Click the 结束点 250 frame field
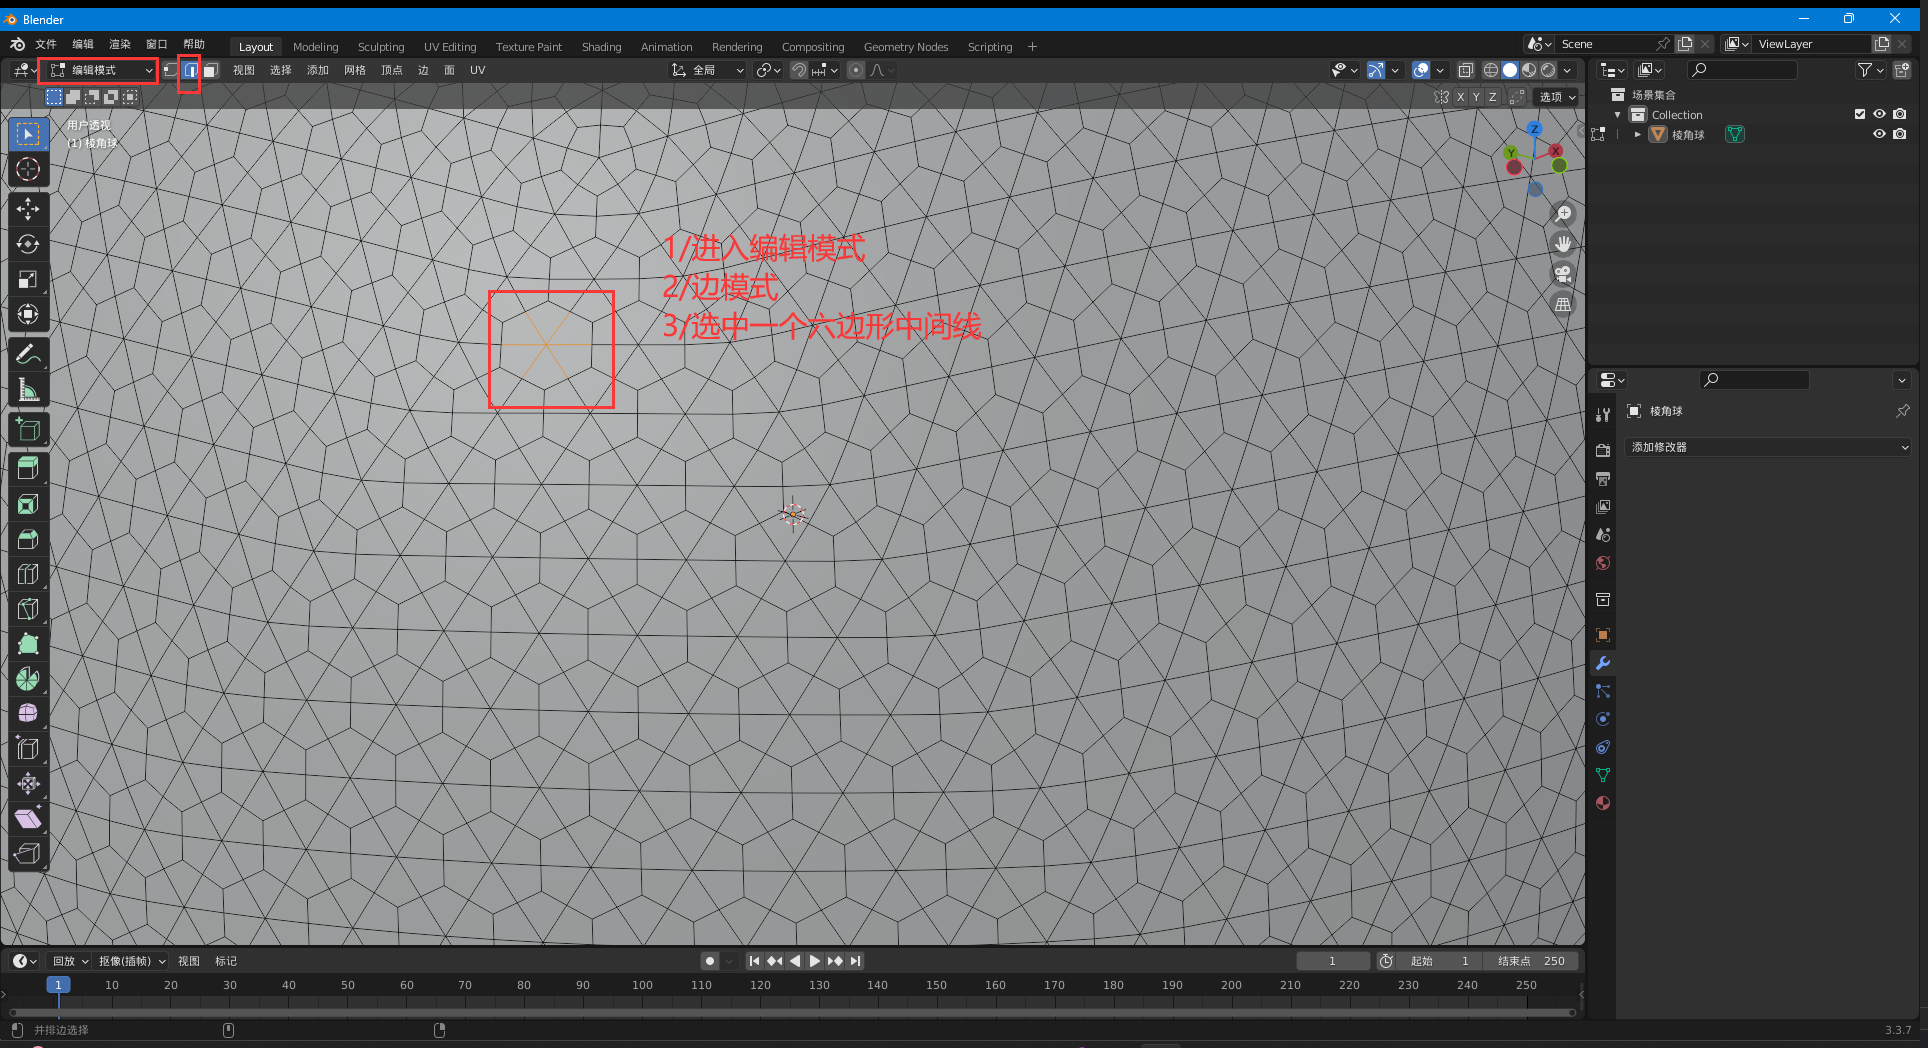The width and height of the screenshot is (1928, 1048). click(1531, 961)
